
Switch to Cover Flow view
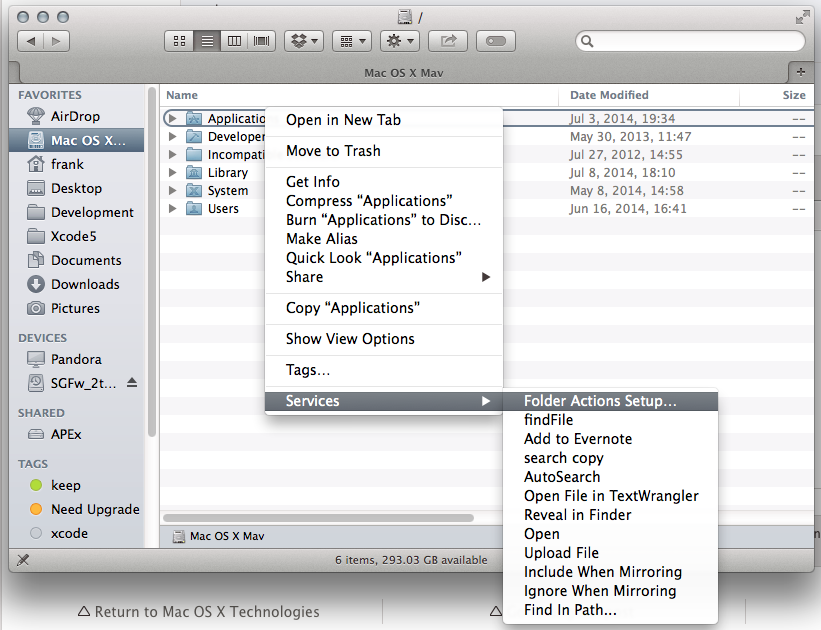tap(261, 41)
